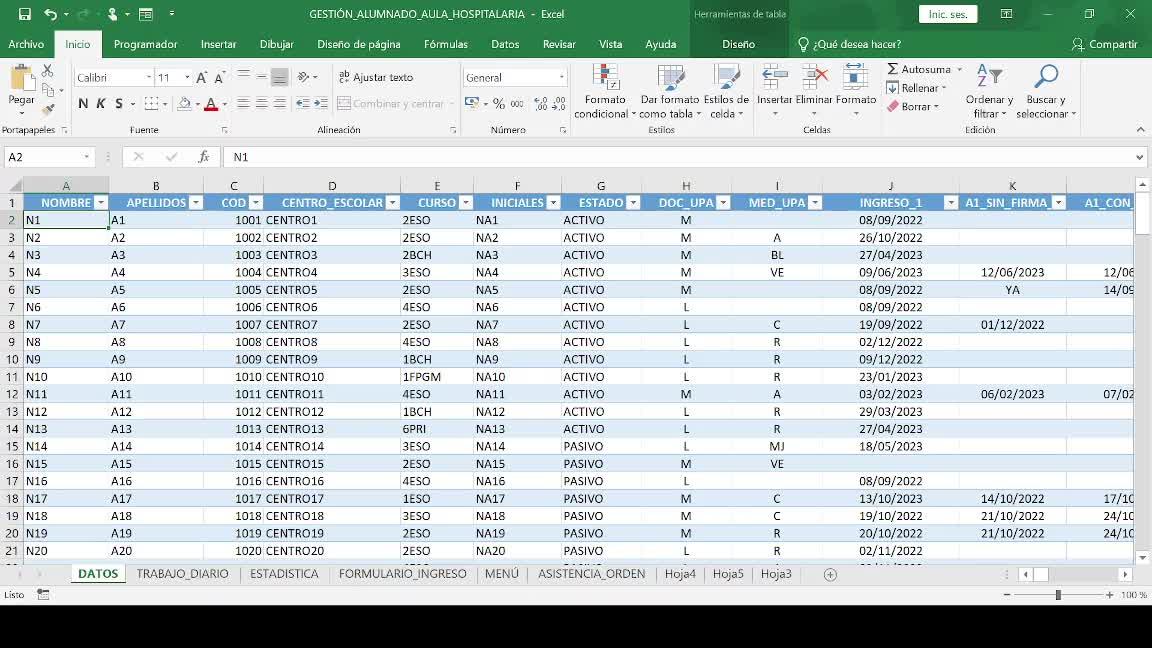Add a new sheet with plus icon
The width and height of the screenshot is (1152, 648).
(830, 574)
